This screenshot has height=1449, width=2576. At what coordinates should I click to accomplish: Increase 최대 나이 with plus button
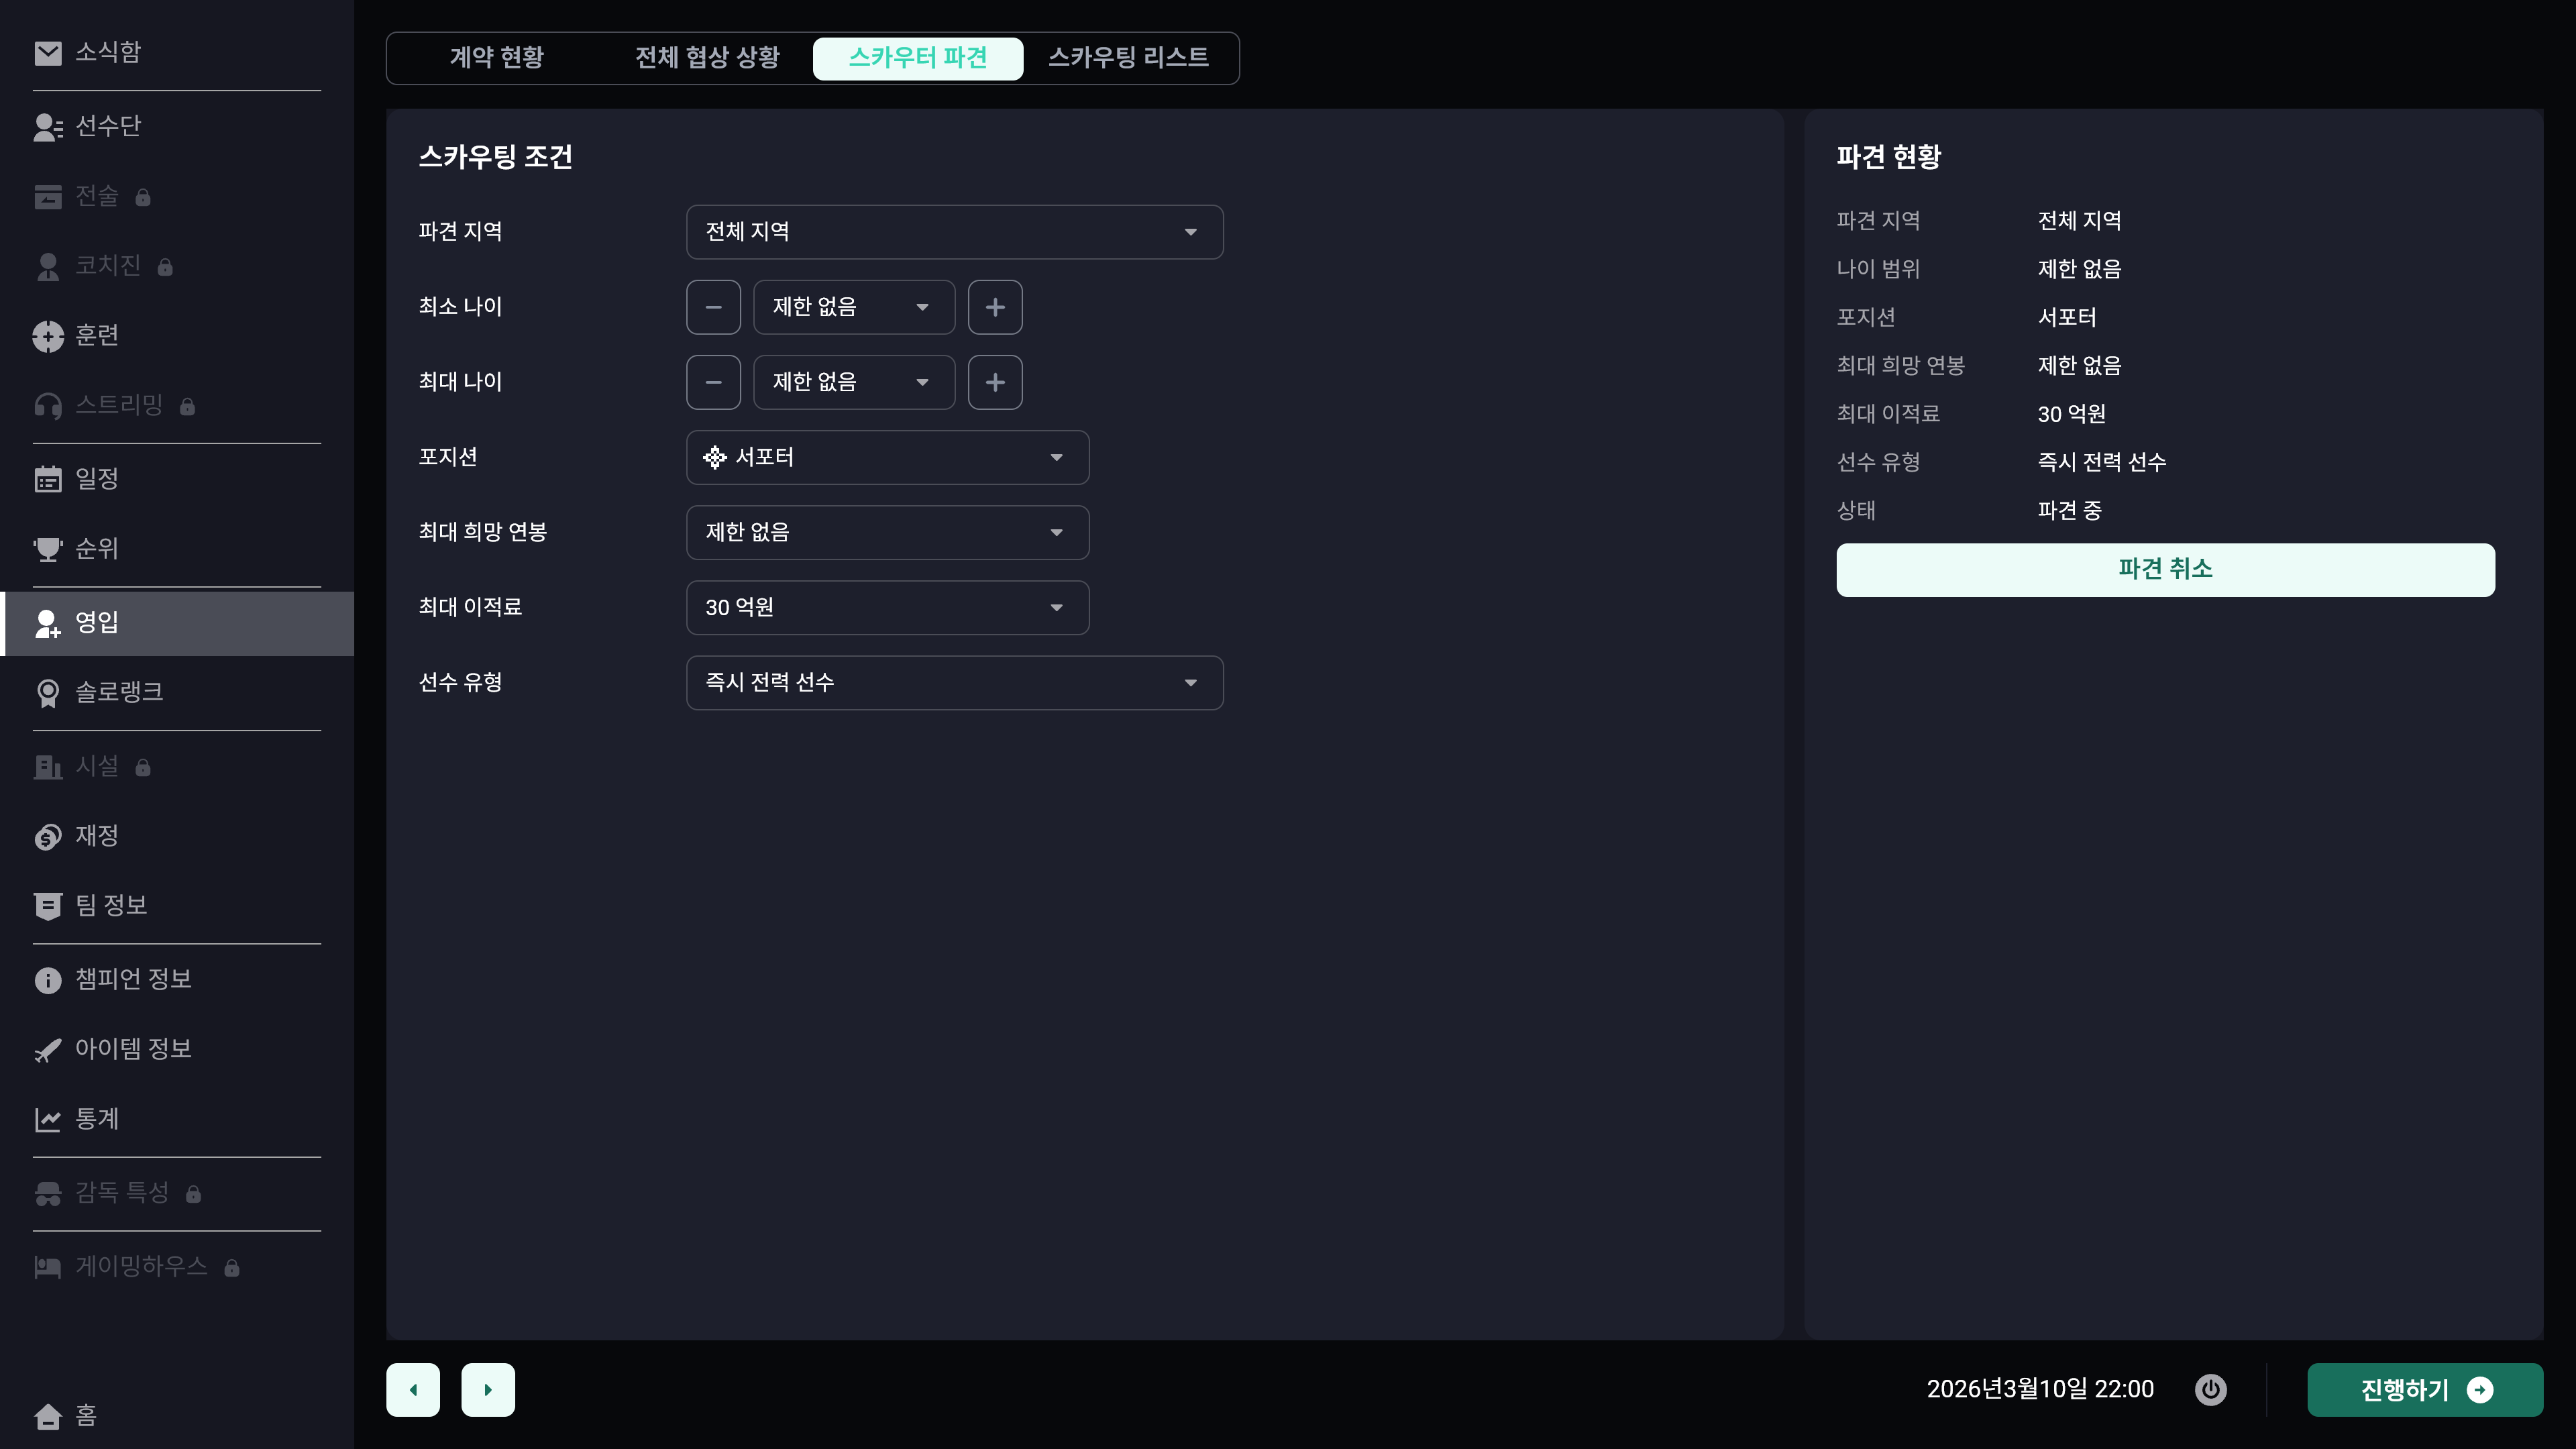click(994, 382)
